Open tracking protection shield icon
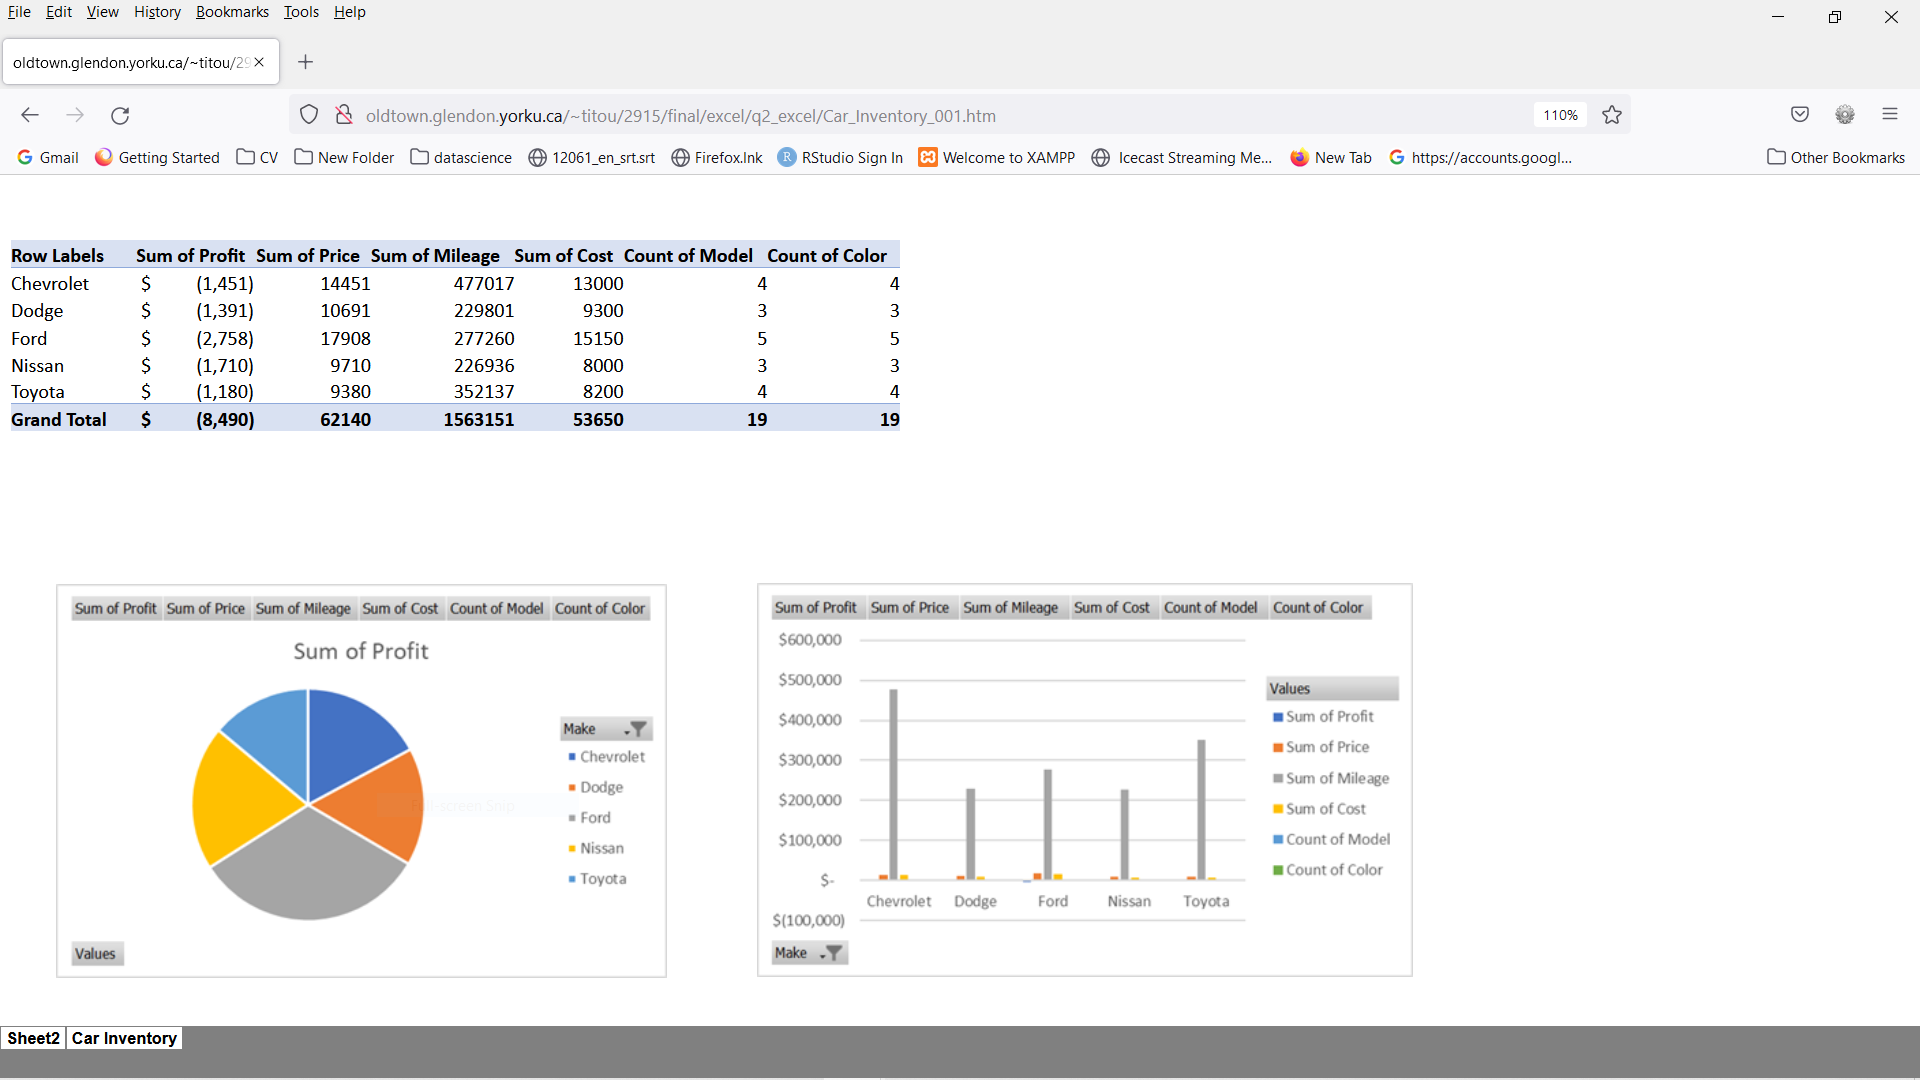The width and height of the screenshot is (1920, 1080). [309, 115]
